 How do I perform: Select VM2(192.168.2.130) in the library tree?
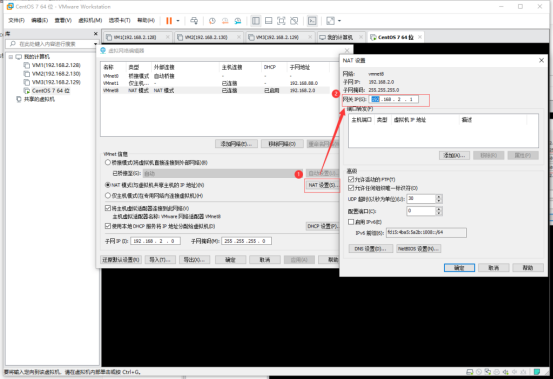[x=56, y=74]
